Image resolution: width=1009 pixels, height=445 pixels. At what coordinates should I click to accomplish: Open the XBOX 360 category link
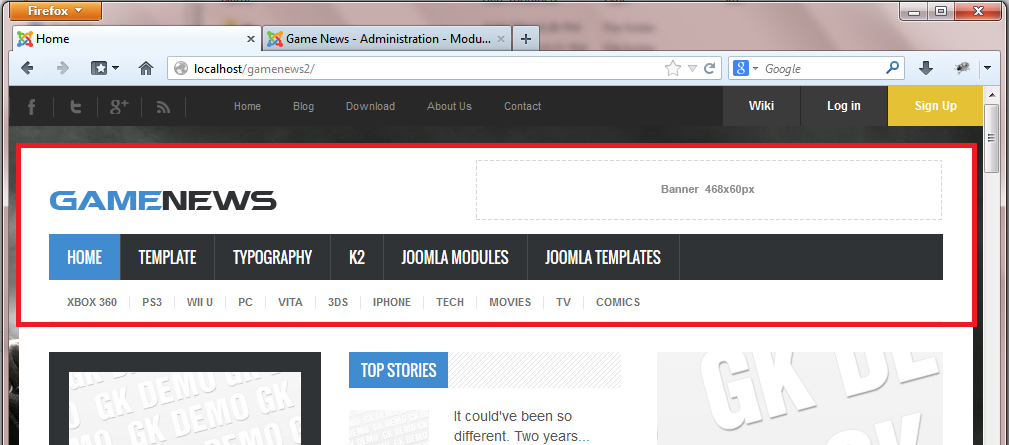(92, 302)
